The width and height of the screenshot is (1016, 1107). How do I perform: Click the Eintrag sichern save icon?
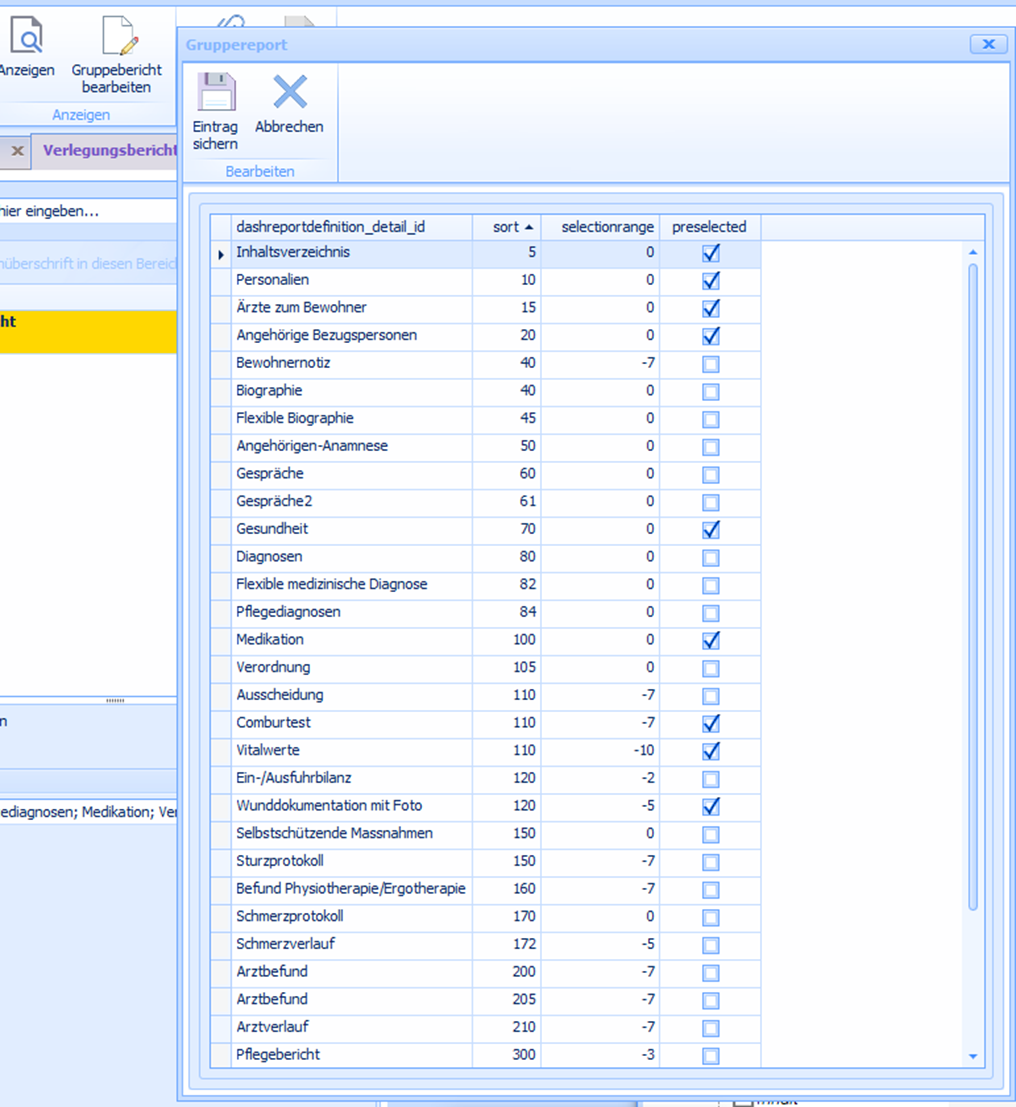pyautogui.click(x=215, y=93)
